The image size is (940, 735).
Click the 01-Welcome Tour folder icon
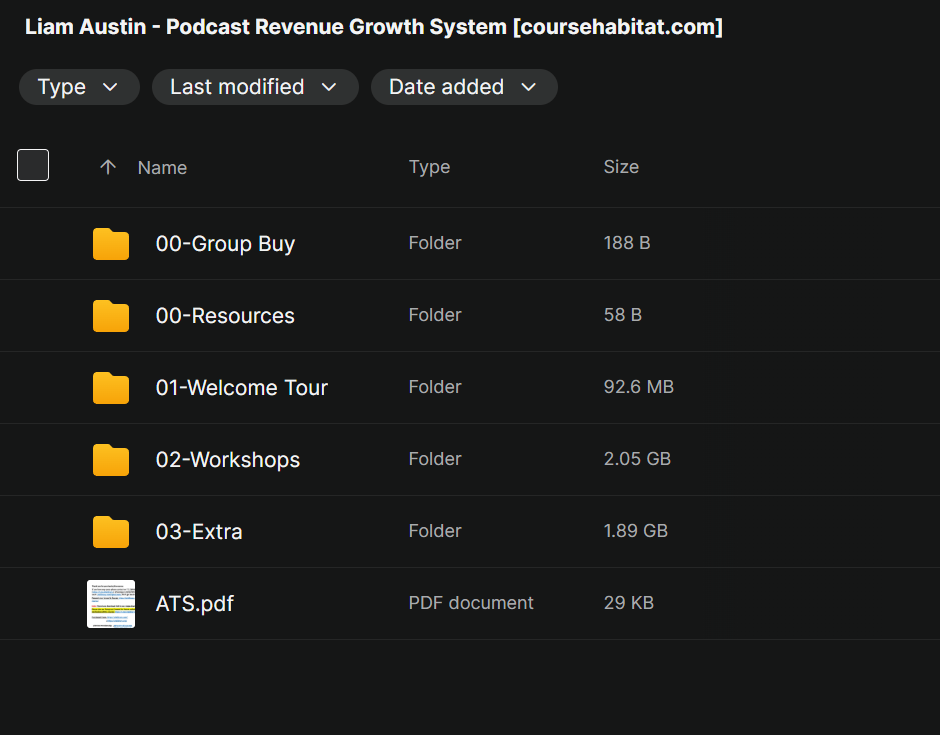(111, 388)
